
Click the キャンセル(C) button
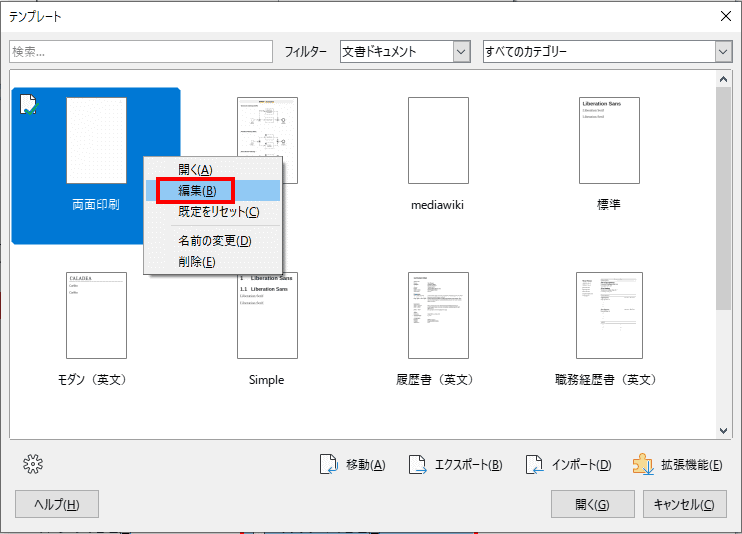pos(684,504)
